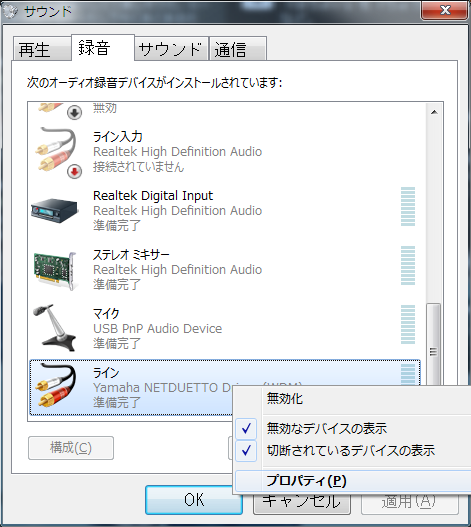The width and height of the screenshot is (471, 527).
Task: Open プロパティ(P) from the context menu
Action: click(353, 481)
